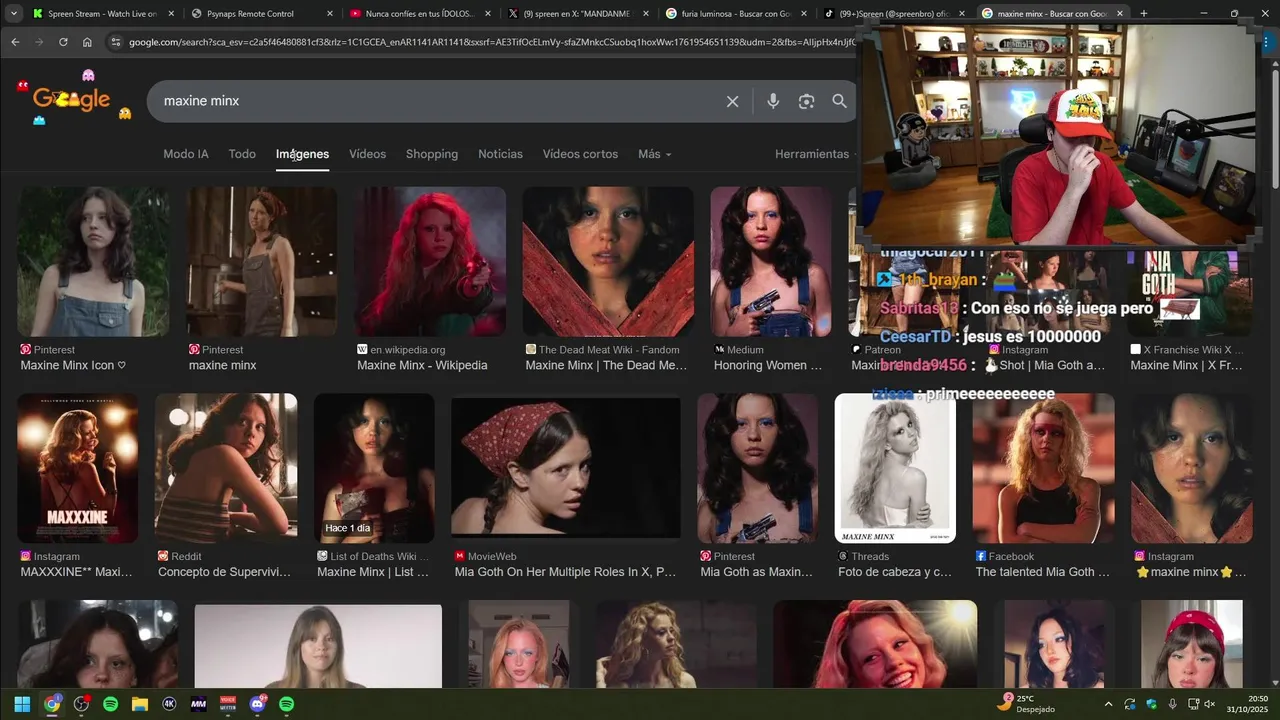Expand the 'Más' dropdown

tap(654, 154)
